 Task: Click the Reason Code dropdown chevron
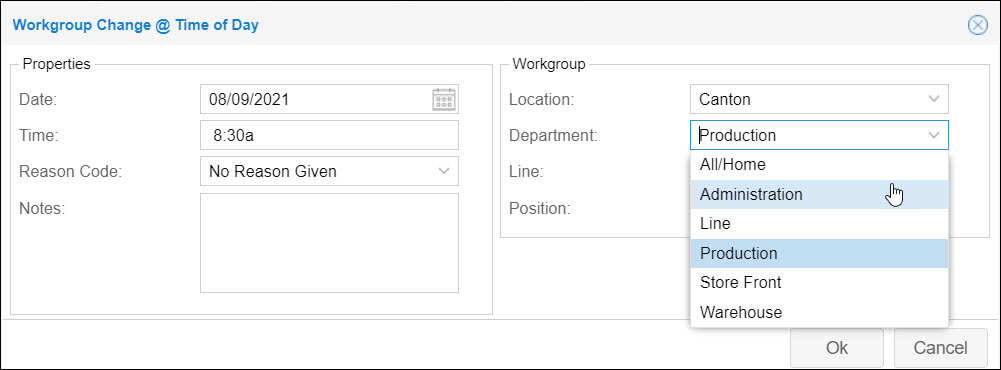pos(444,171)
